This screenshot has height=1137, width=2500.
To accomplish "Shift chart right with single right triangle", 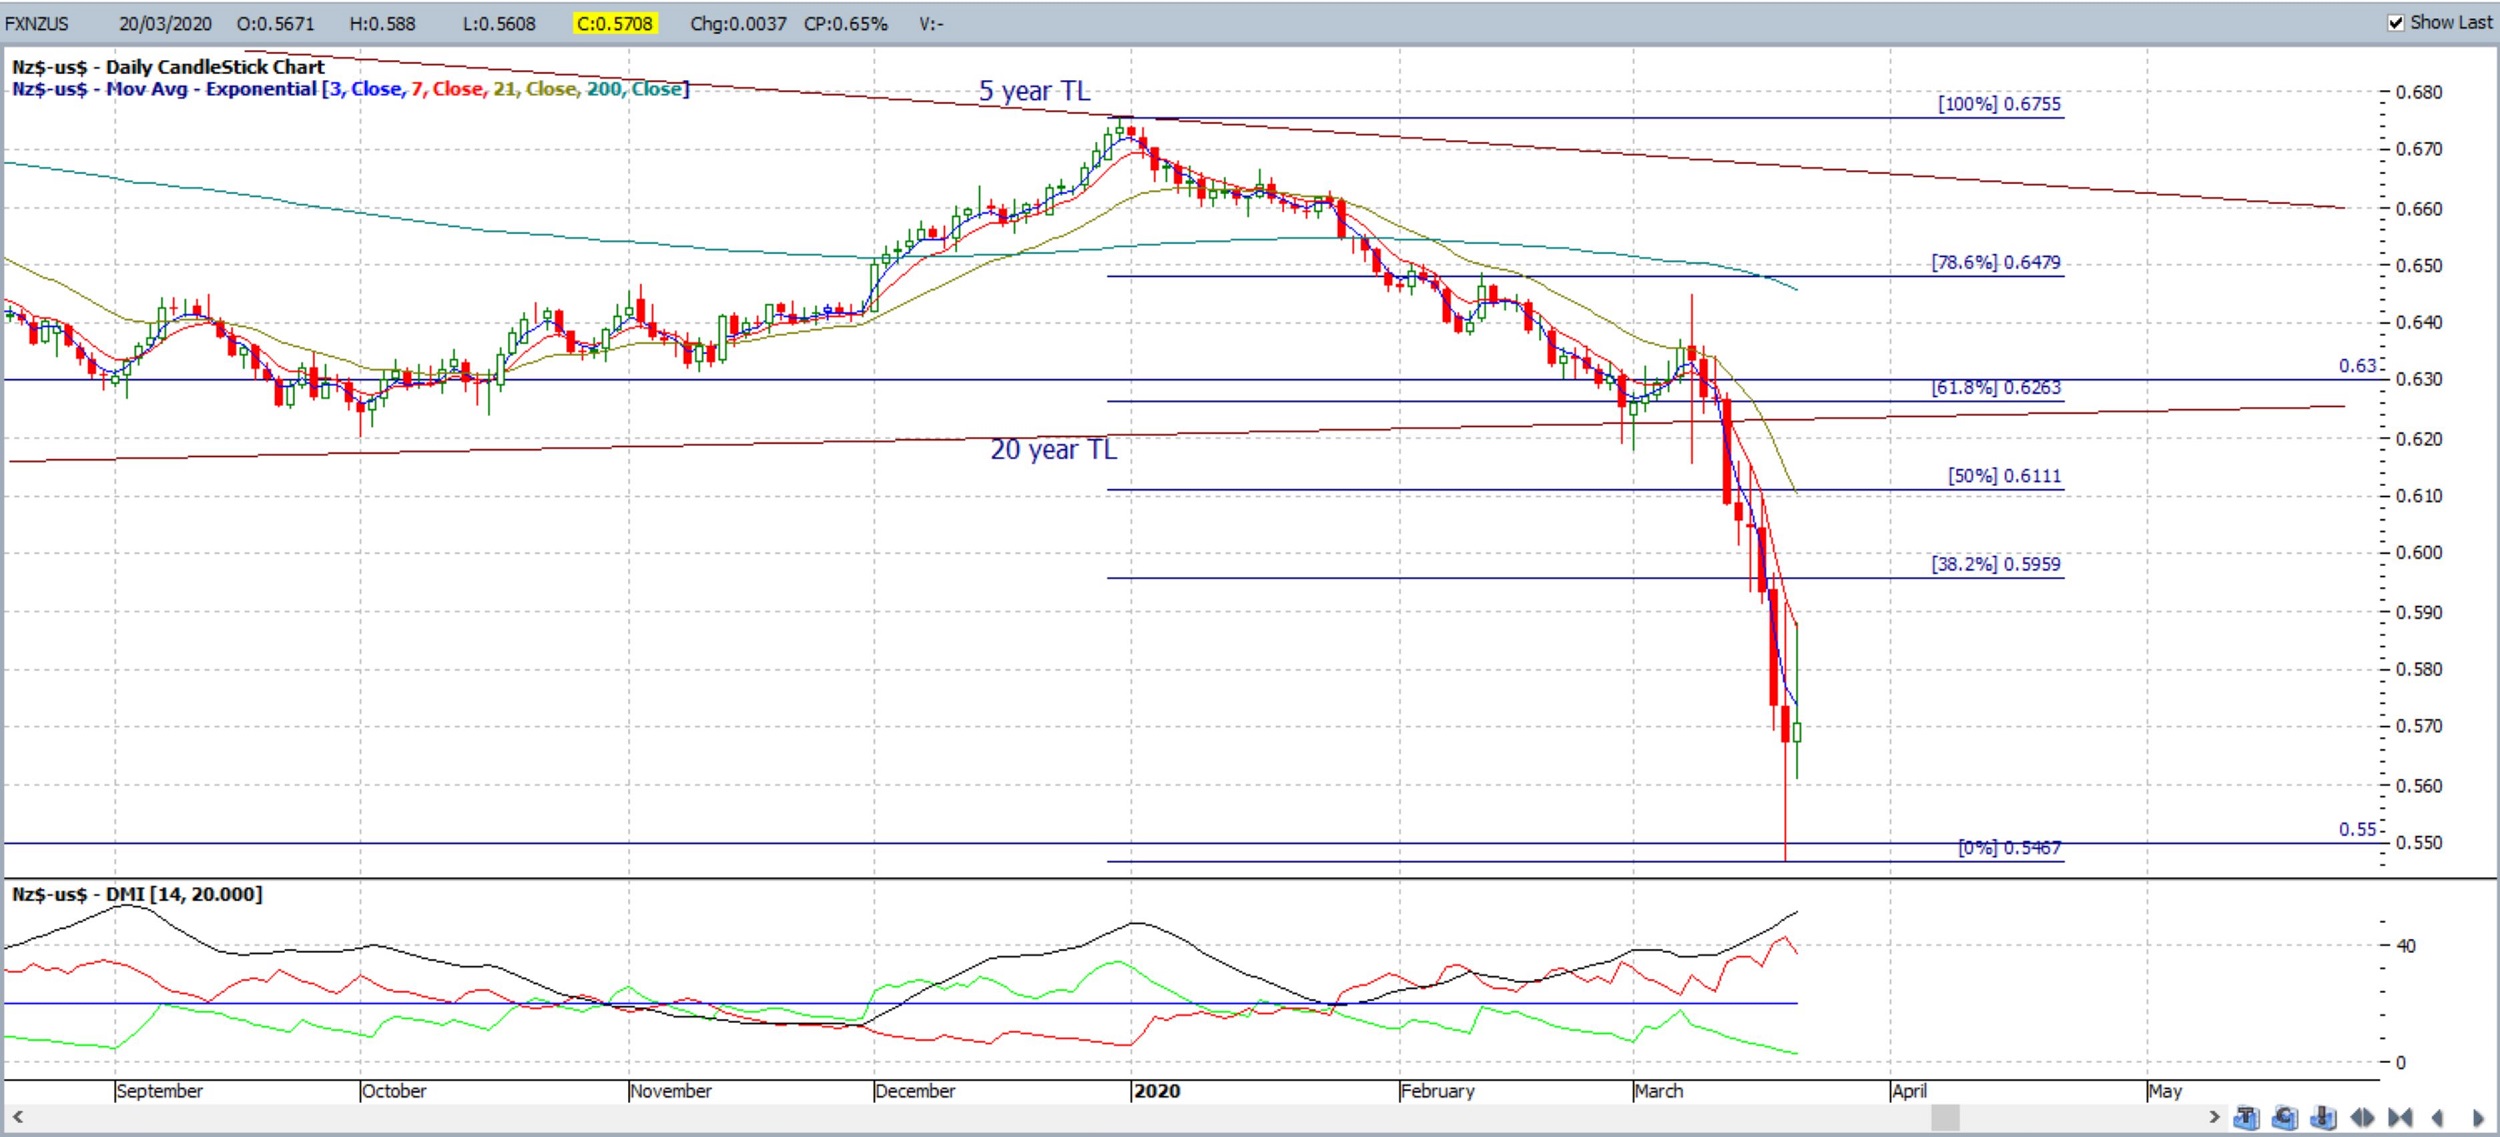I will pyautogui.click(x=2478, y=1117).
